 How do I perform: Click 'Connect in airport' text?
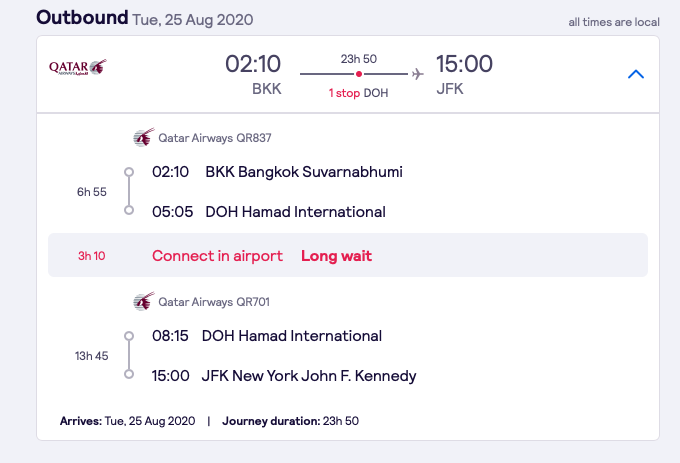[x=217, y=256]
